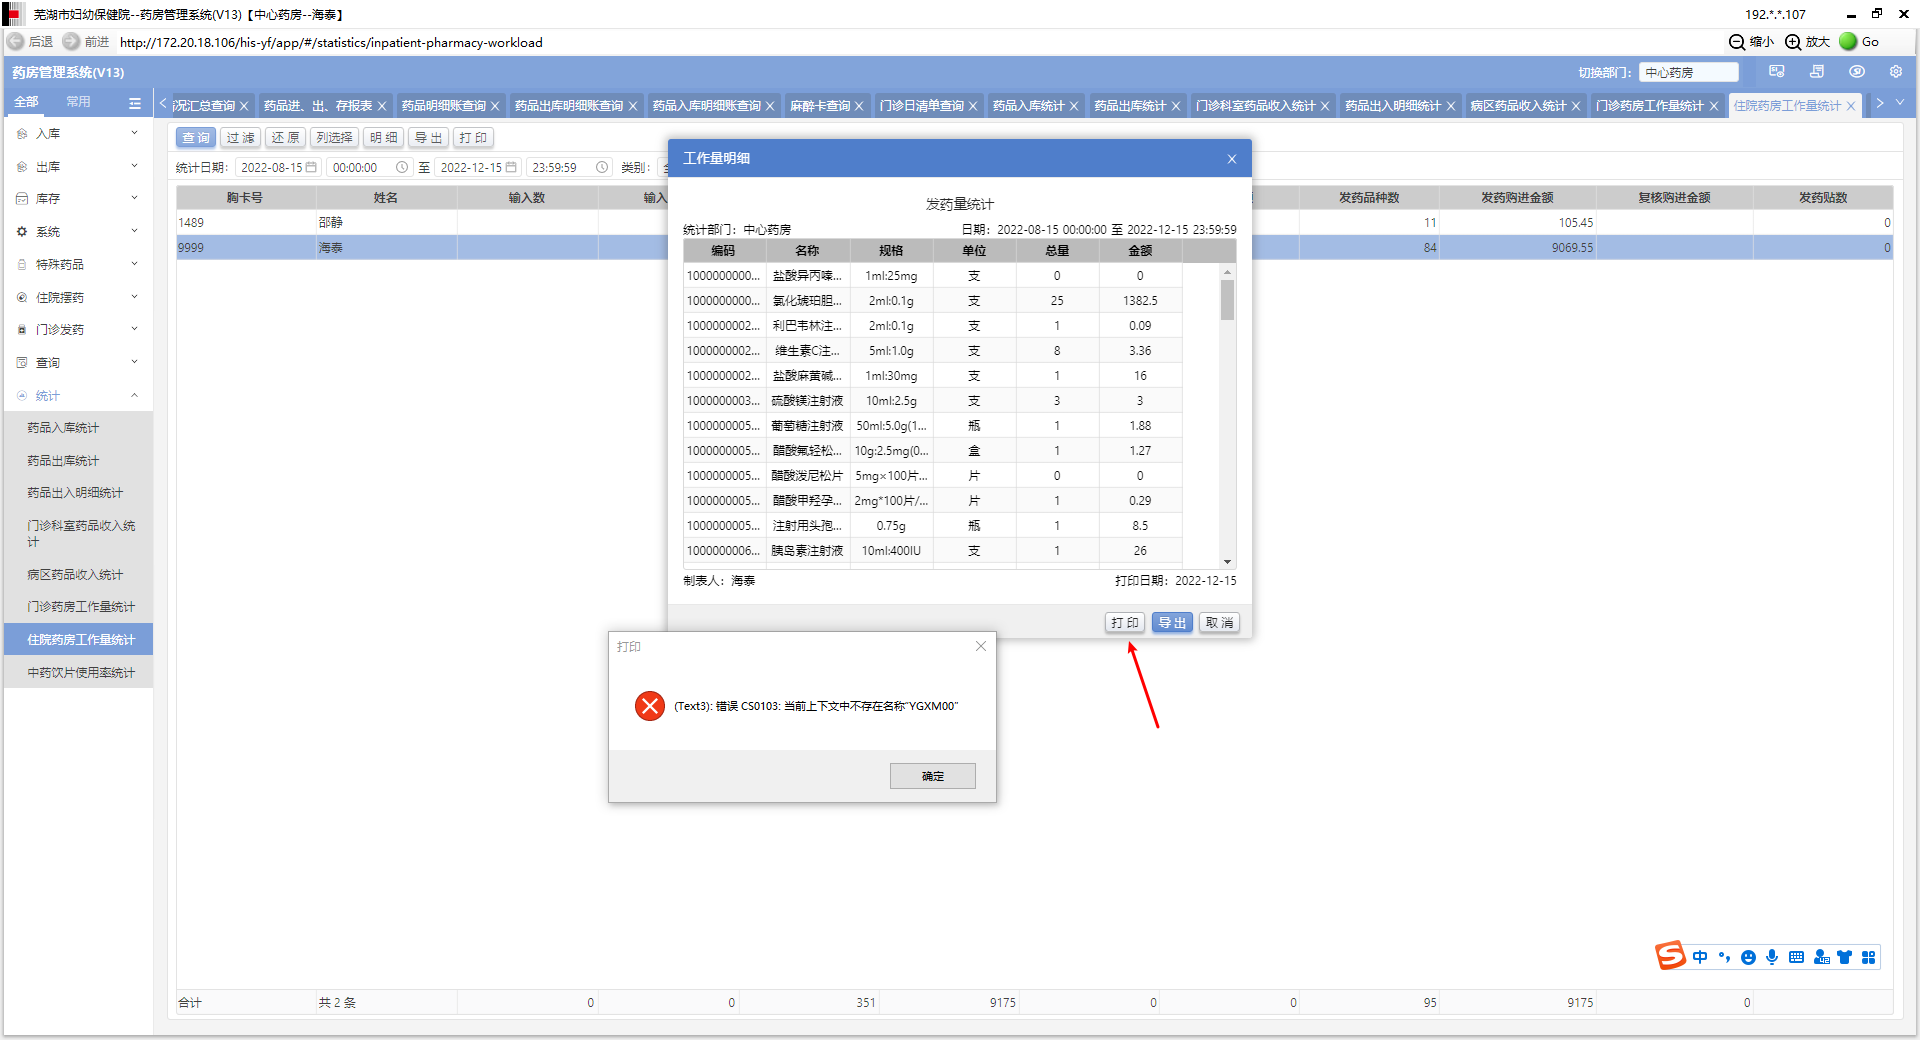Close the 门诊药房工作量统计 tab

1714,106
